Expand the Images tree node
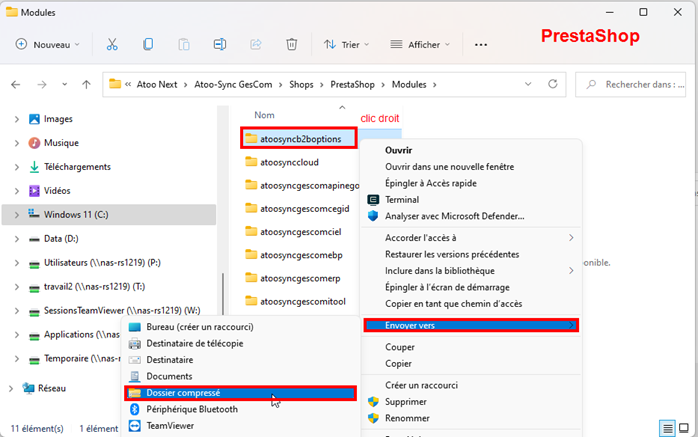The image size is (698, 437). (16, 119)
